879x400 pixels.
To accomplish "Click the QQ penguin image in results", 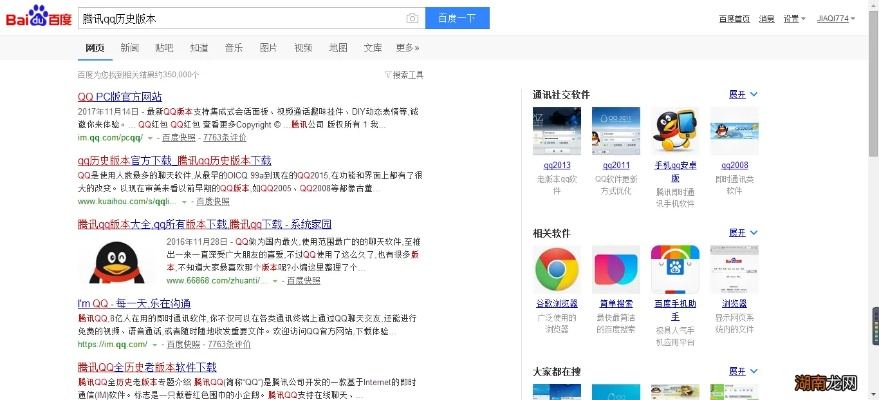I will (117, 262).
